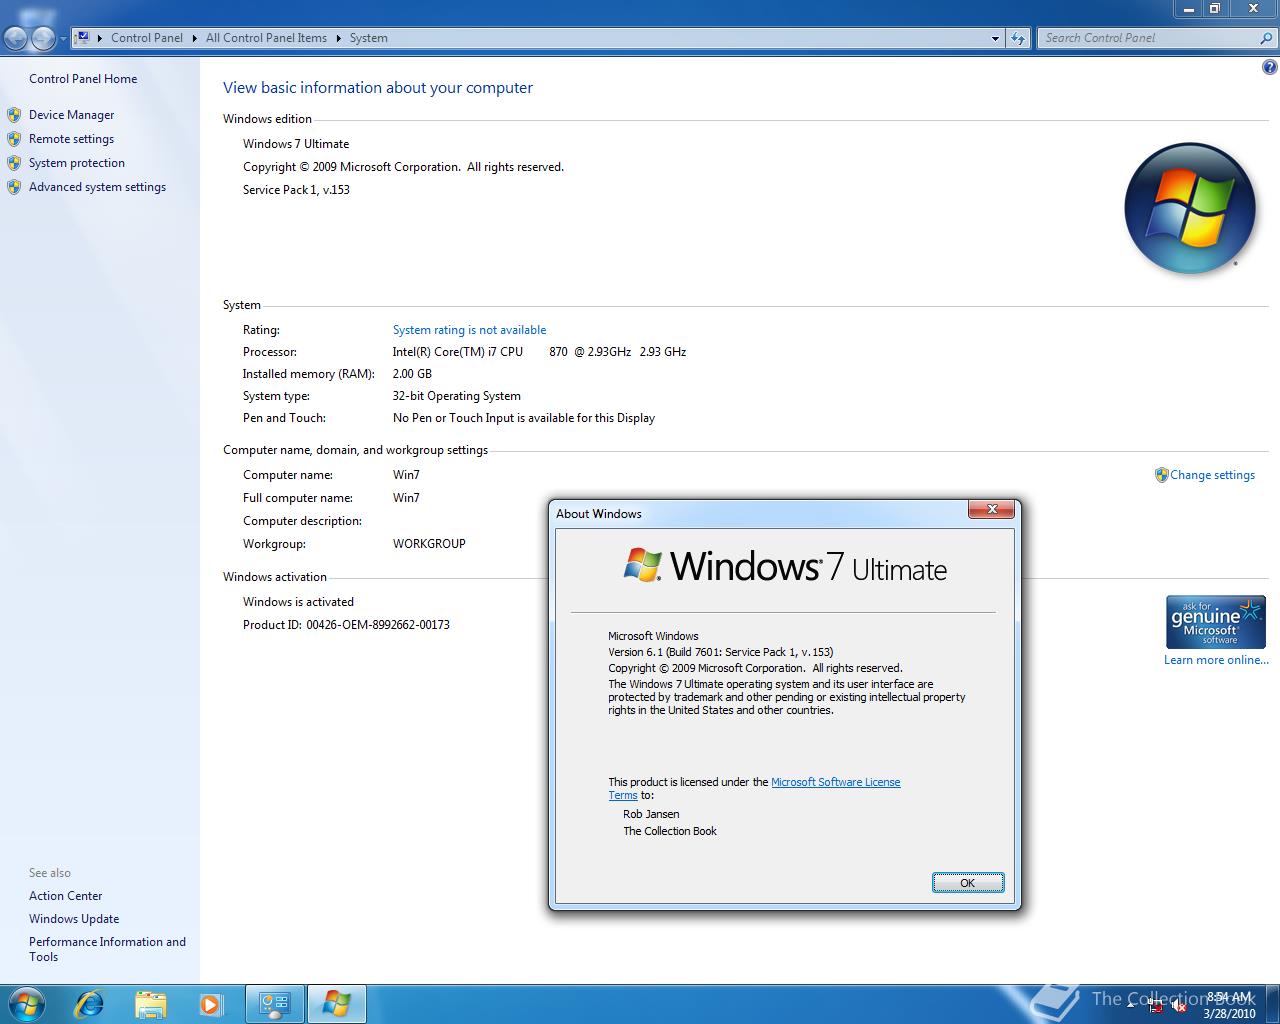Click Version 6.1 Build 7601 text
This screenshot has height=1024, width=1280.
point(720,652)
